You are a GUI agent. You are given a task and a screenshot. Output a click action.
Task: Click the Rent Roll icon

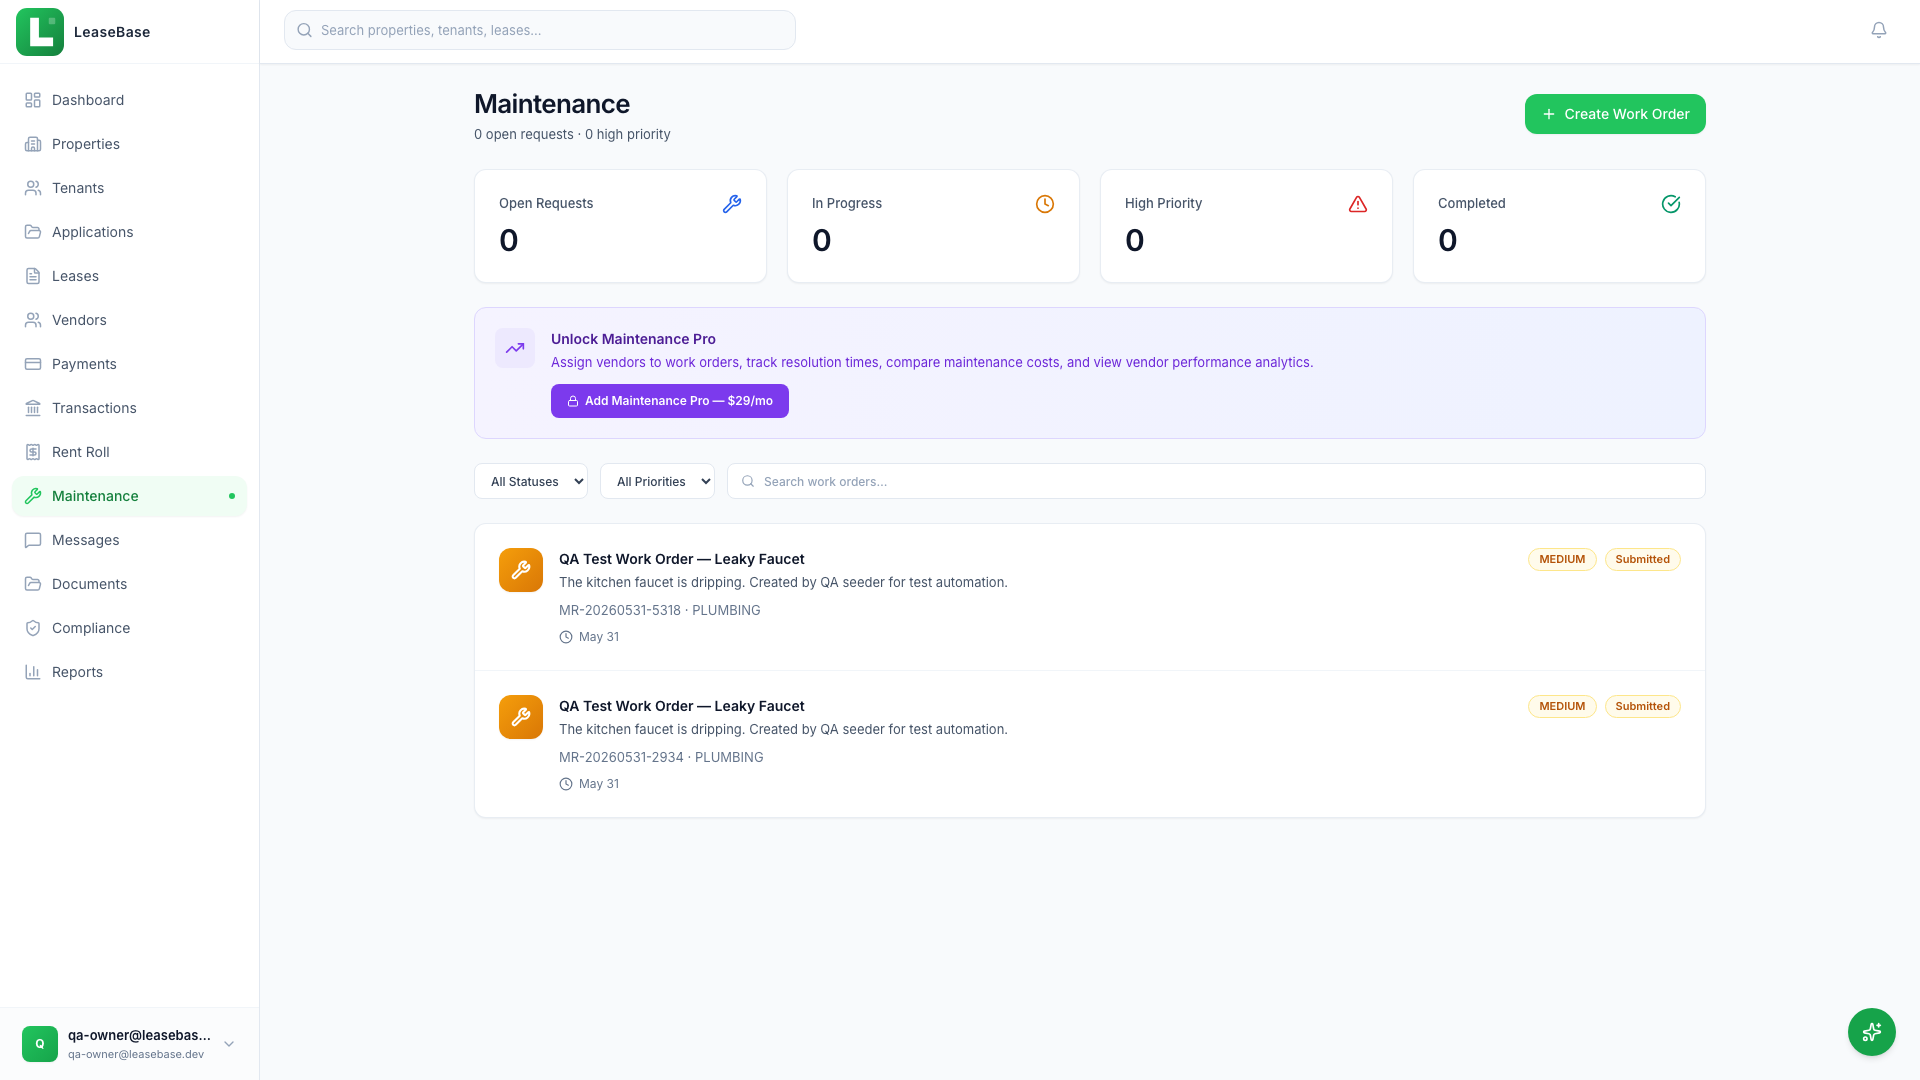pos(33,452)
